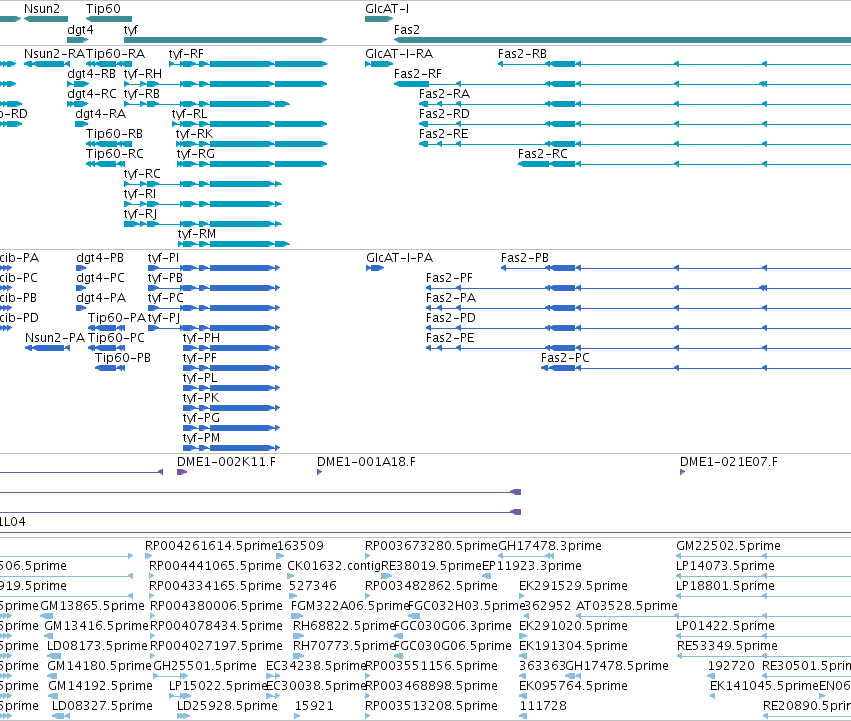Viewport: 851px width, 721px height.
Task: Select EST RH68822.5prime
Action: [344, 625]
